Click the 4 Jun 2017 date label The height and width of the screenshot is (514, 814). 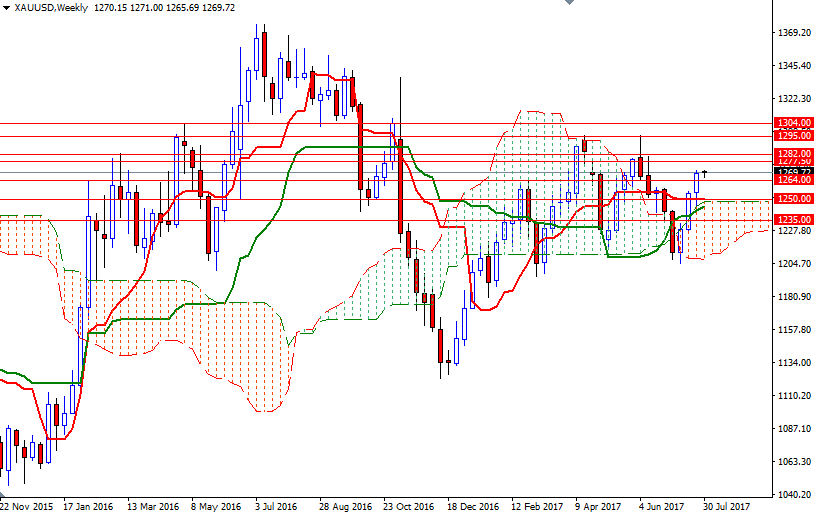[661, 507]
